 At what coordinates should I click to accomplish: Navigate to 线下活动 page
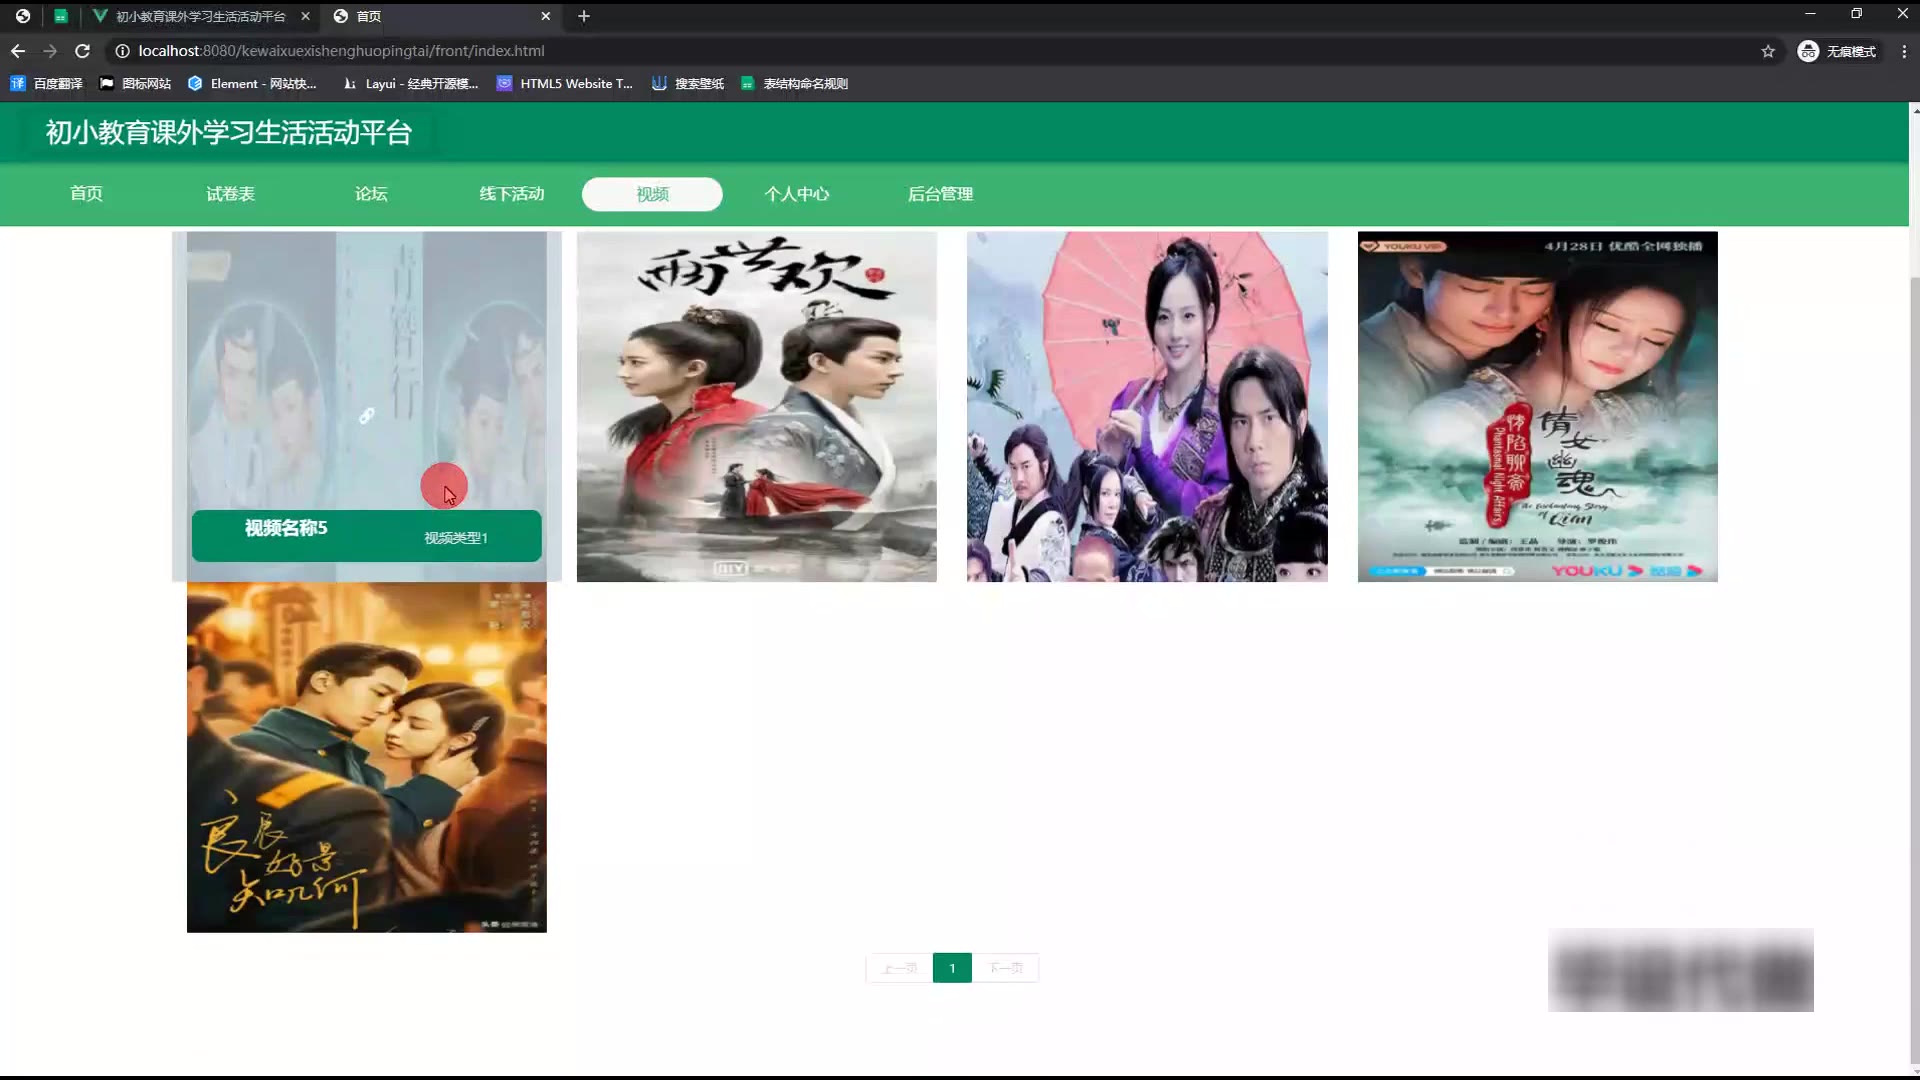[512, 194]
